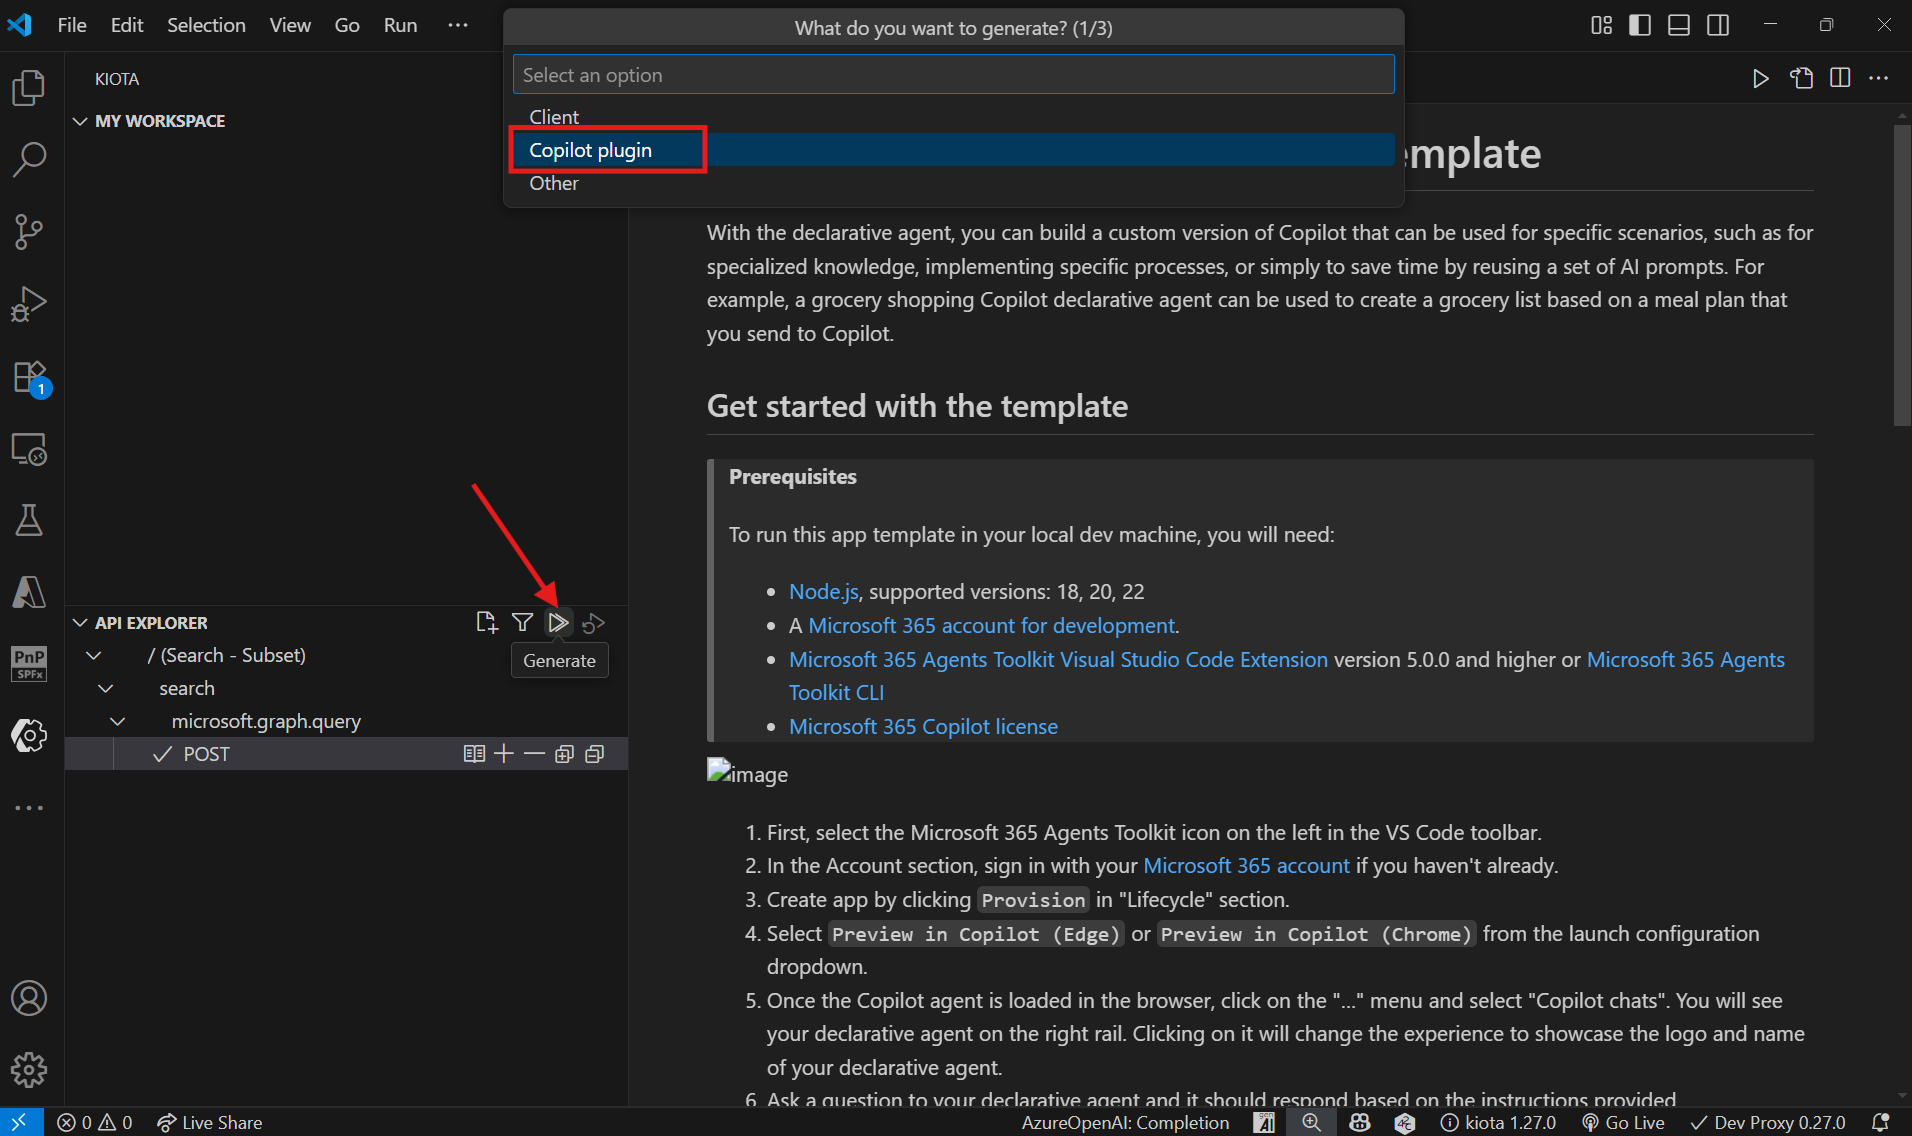Viewport: 1912px width, 1136px height.
Task: Click the zoom magnifier in status bar
Action: (x=1311, y=1122)
